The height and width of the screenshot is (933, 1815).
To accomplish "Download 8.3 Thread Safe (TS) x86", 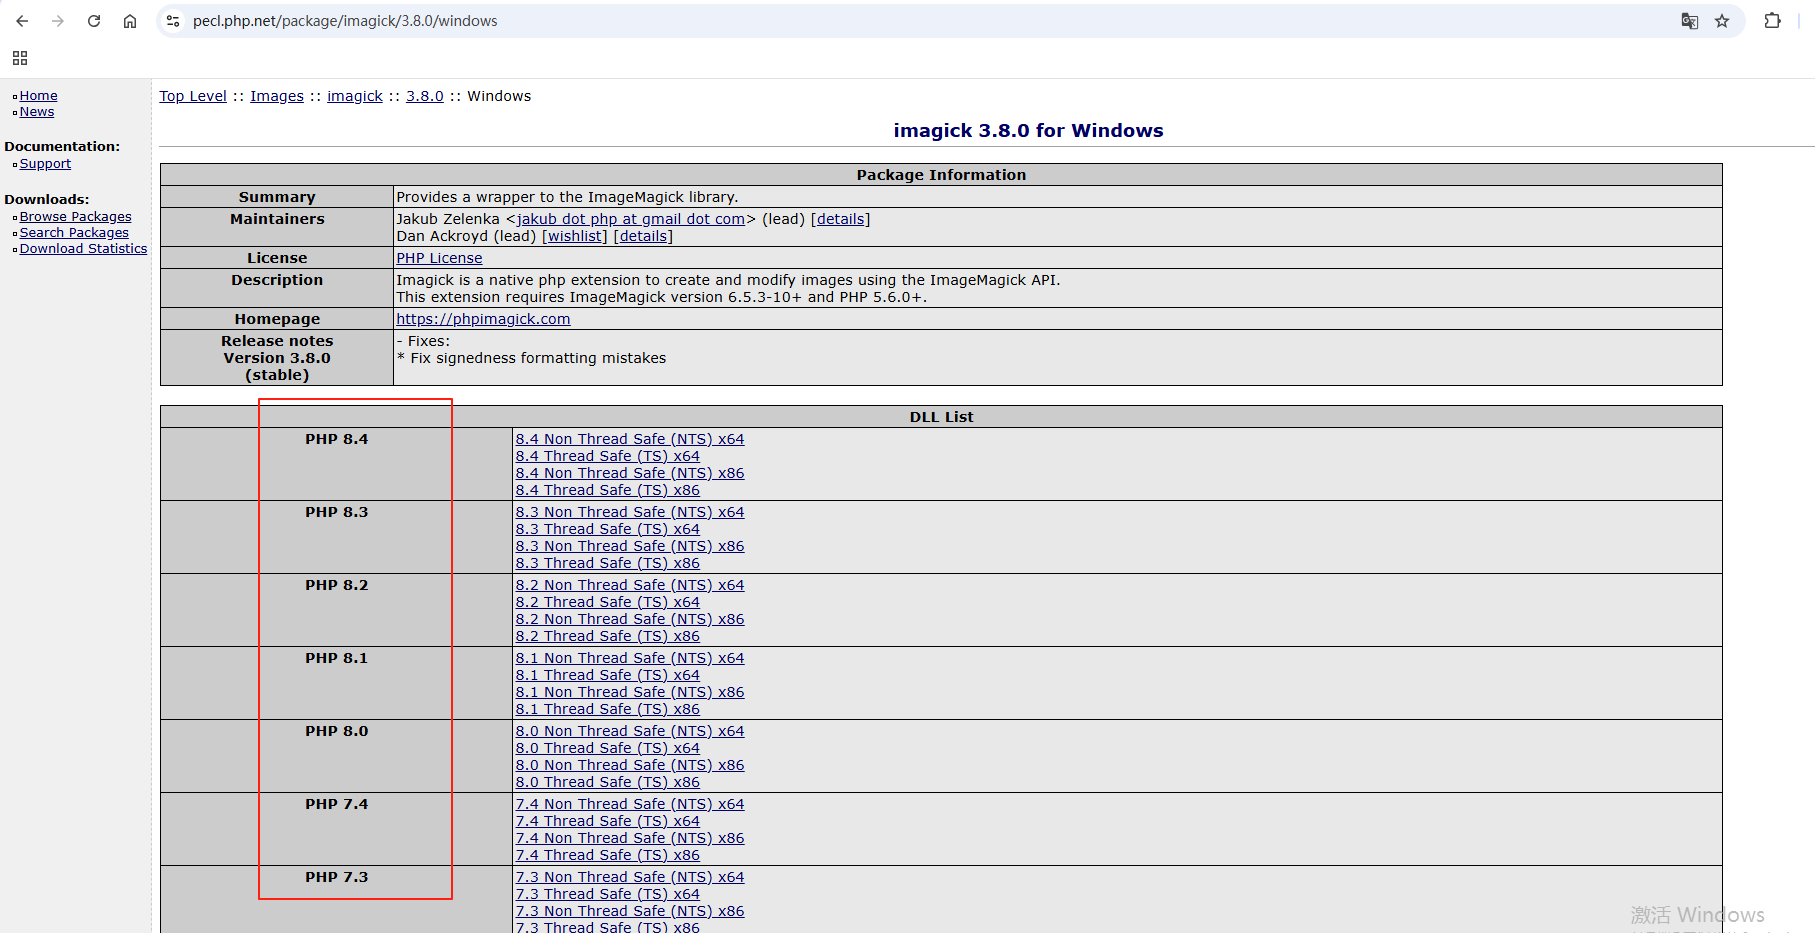I will pyautogui.click(x=608, y=563).
